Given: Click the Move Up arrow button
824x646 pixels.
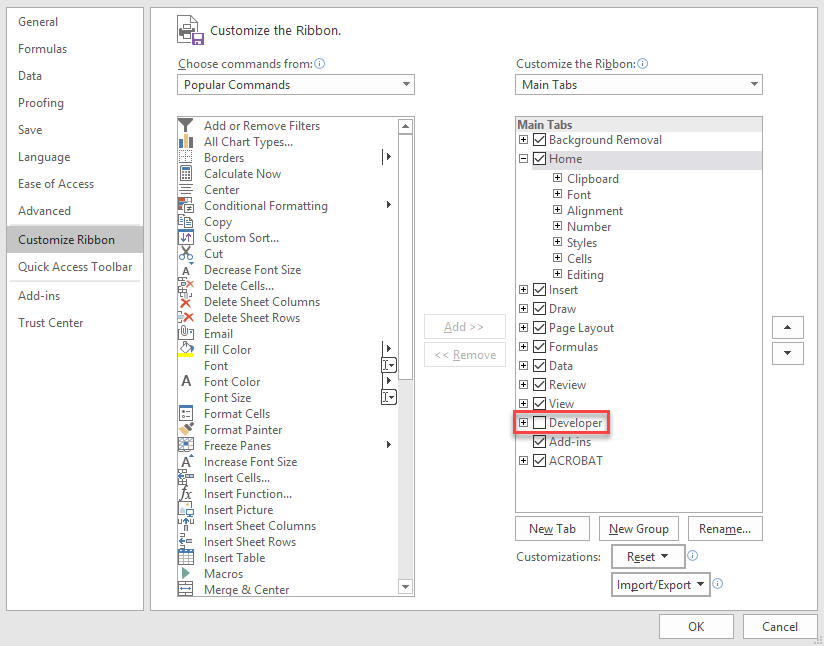Looking at the screenshot, I should (788, 328).
